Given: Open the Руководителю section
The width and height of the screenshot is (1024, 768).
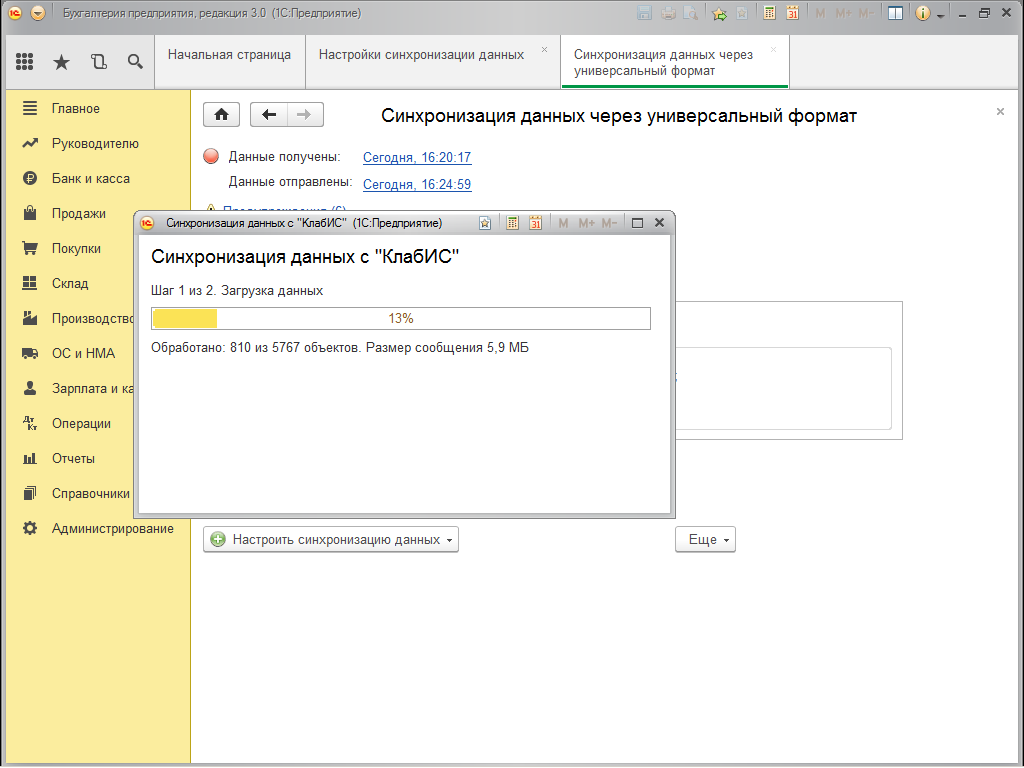Looking at the screenshot, I should point(95,144).
